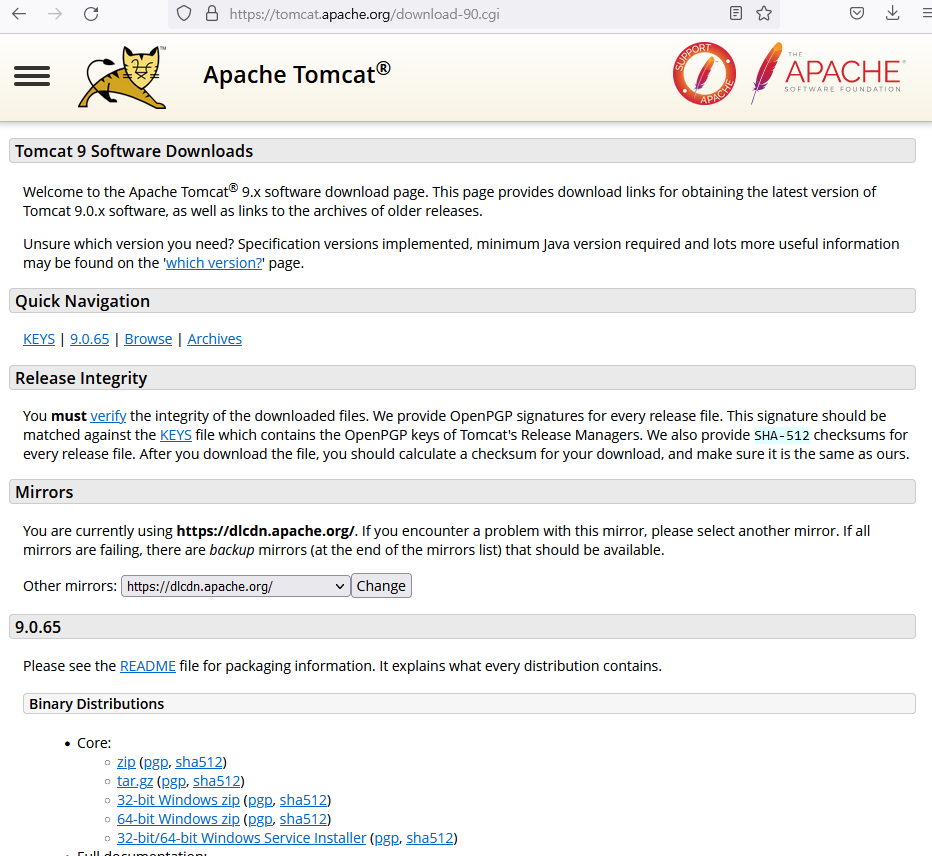Click the 'SHA-512' code text

(x=782, y=435)
